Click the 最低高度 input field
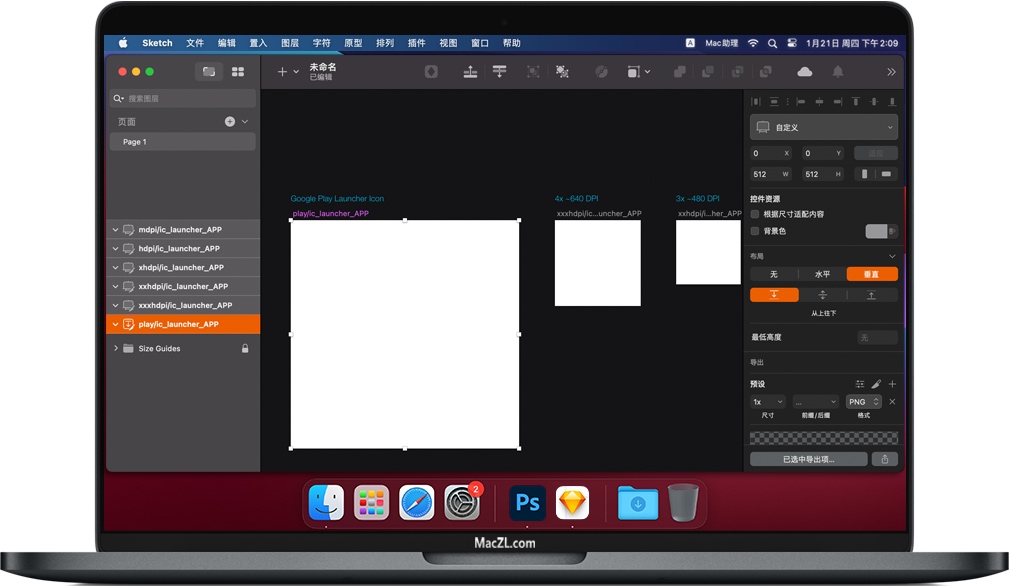This screenshot has width=1009, height=586. click(877, 338)
